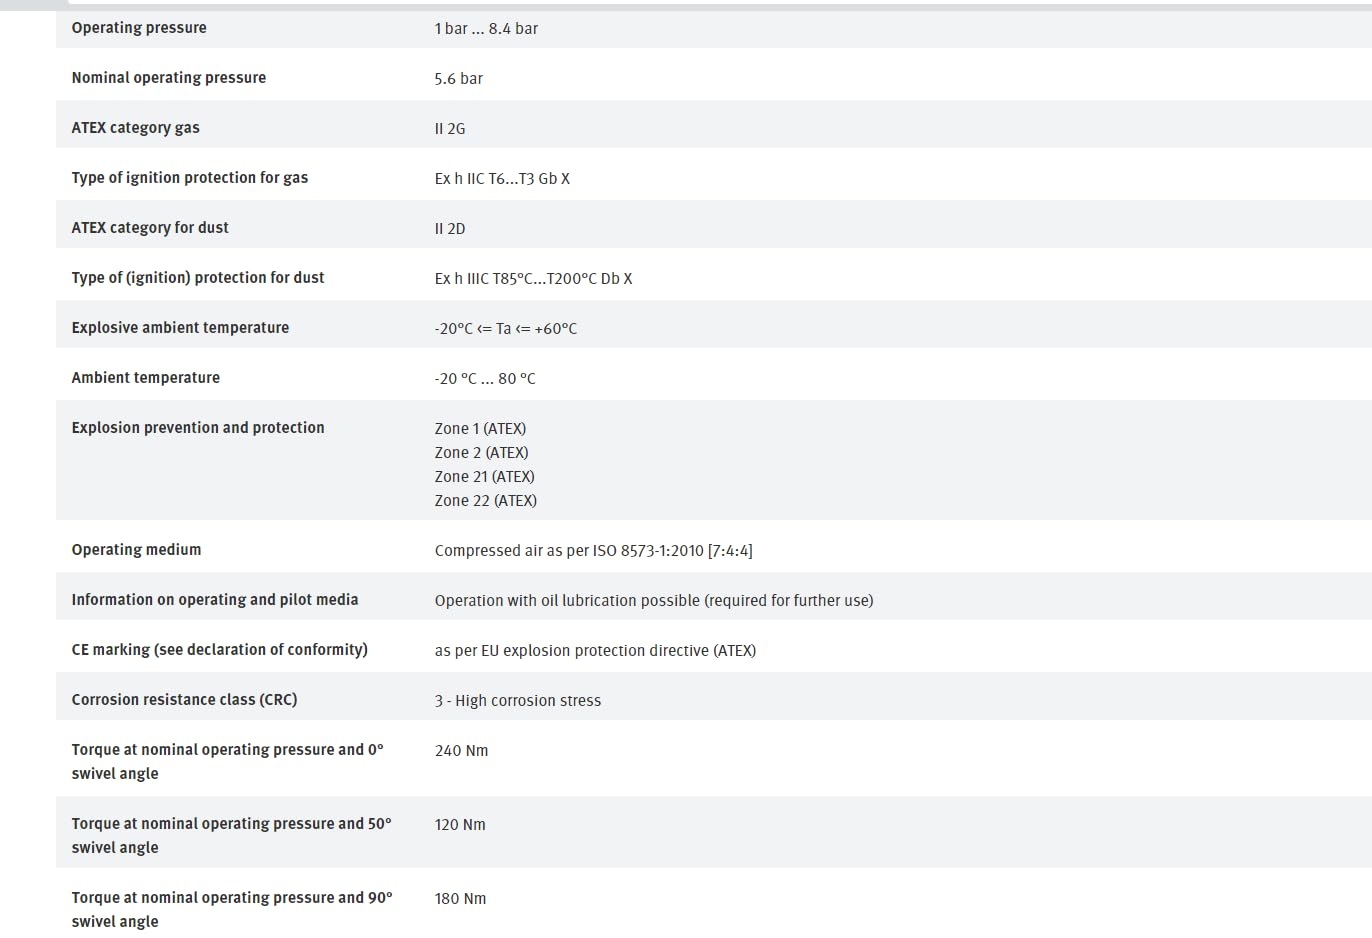Screen dimensions: 1372x938
Task: Click the "II 2D" value
Action: coord(450,229)
